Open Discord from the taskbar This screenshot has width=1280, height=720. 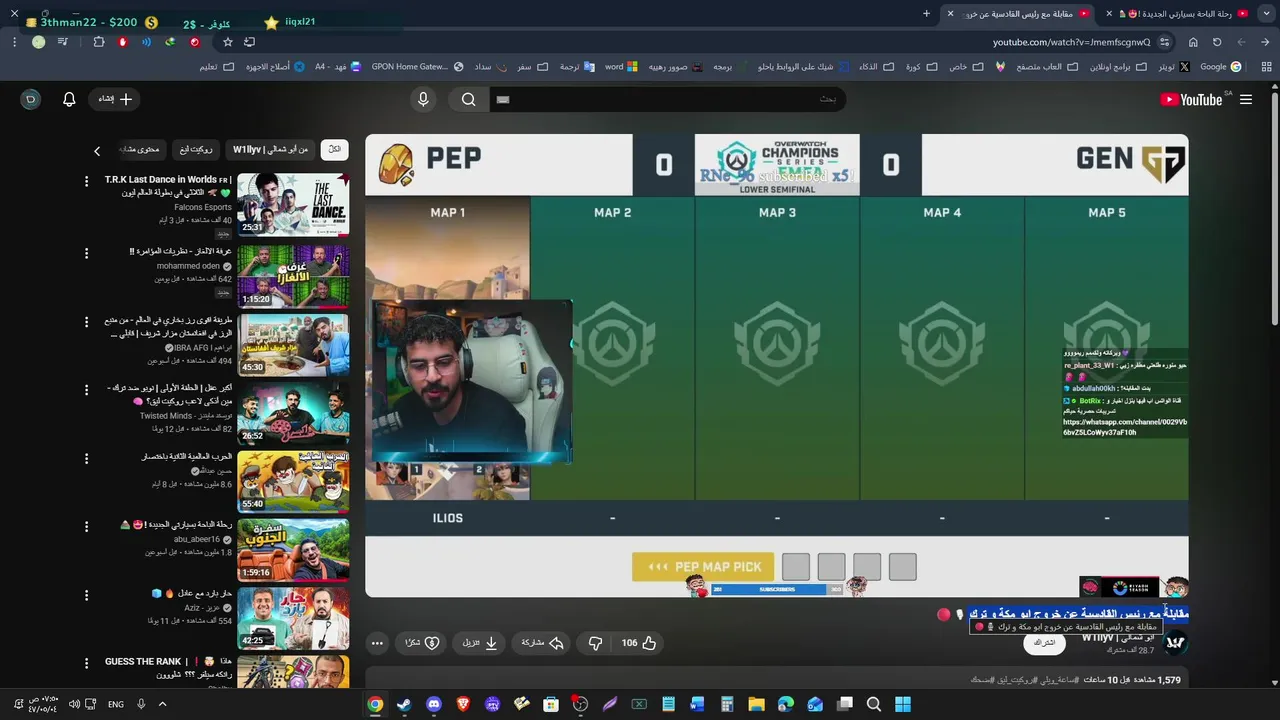coord(433,704)
